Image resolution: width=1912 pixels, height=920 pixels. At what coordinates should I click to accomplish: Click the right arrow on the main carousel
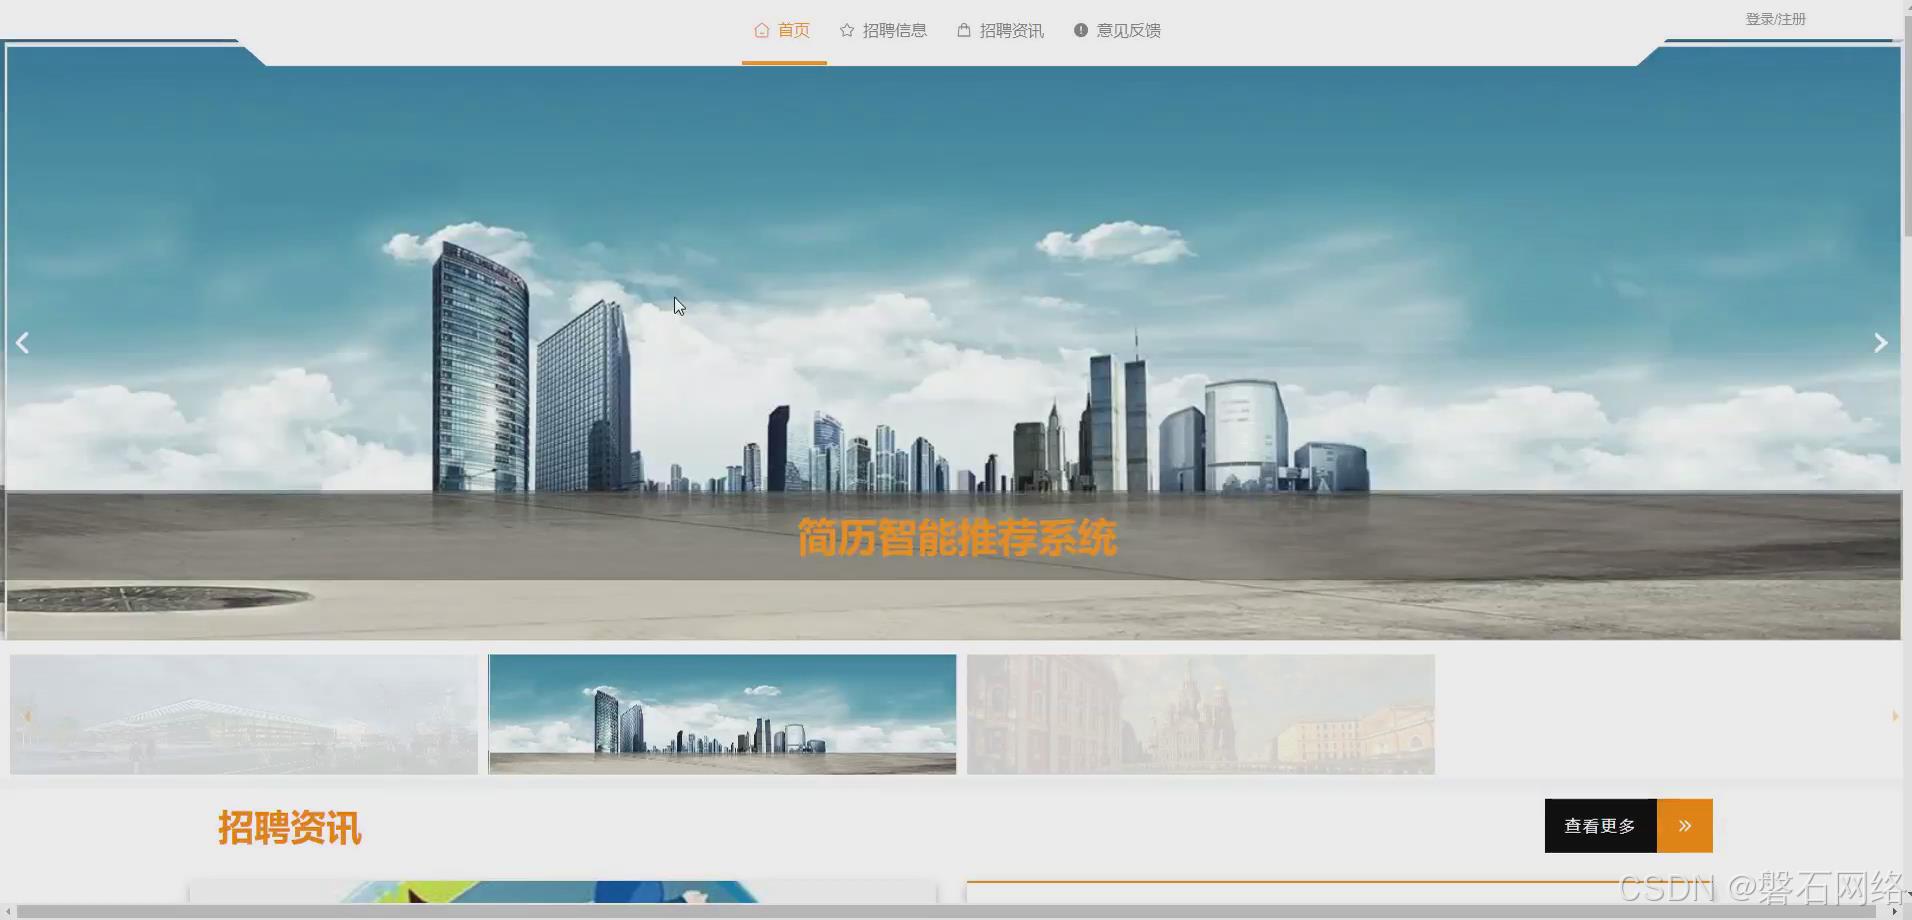[x=1880, y=342]
